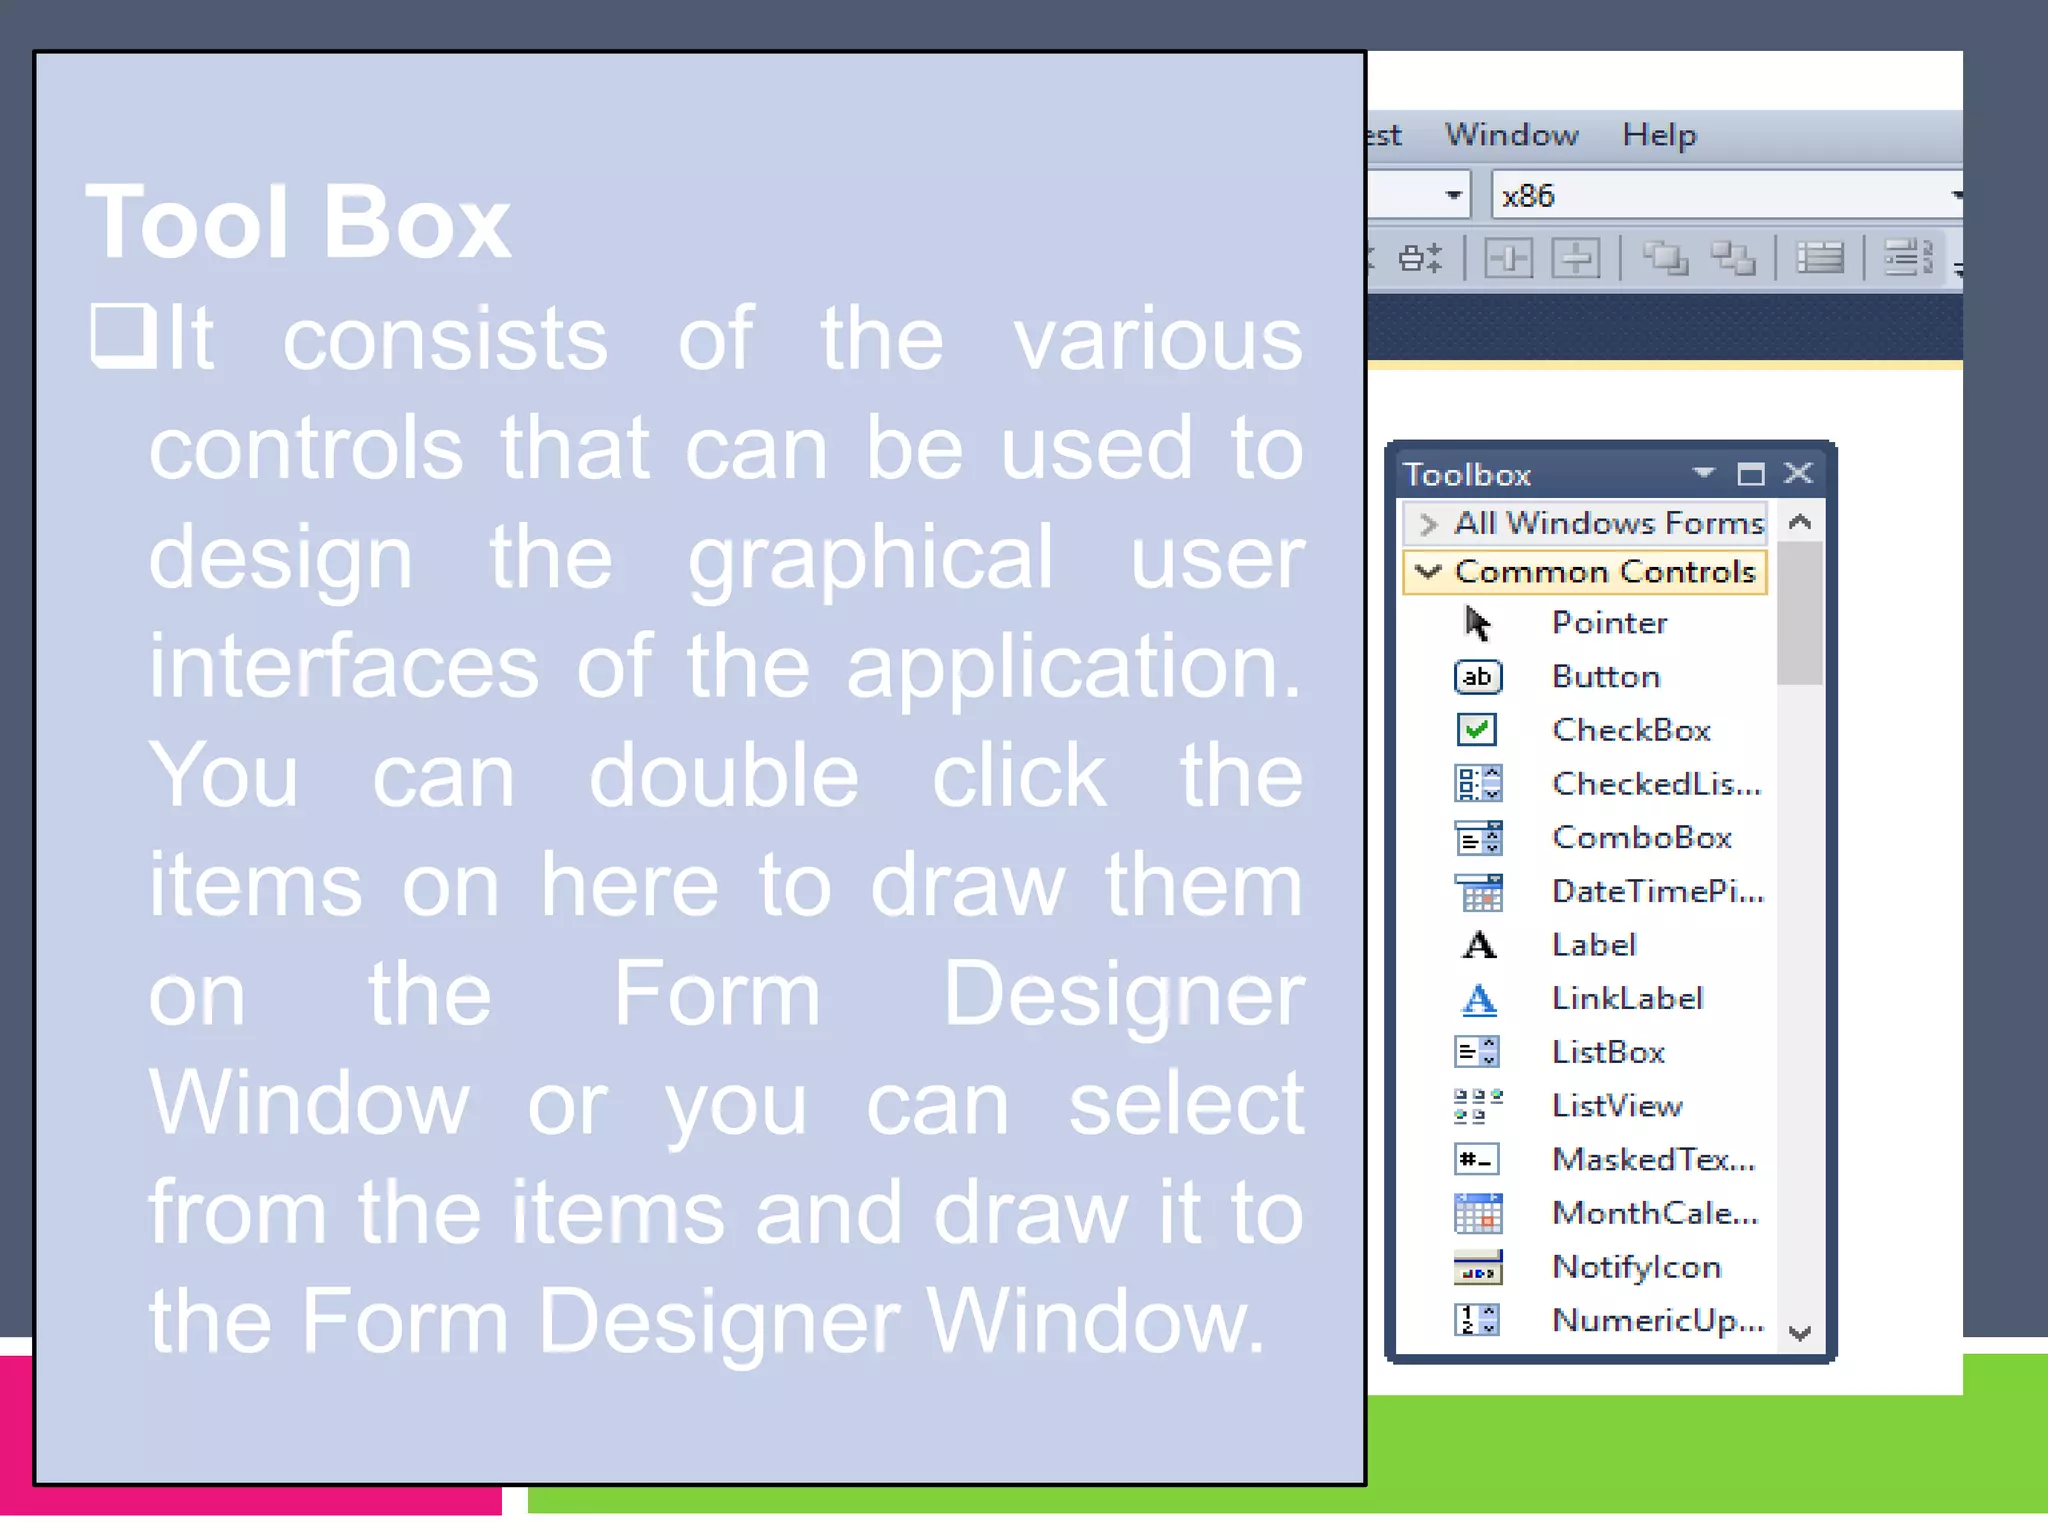Select the ListBox label in Toolbox
This screenshot has width=2048, height=1536.
[x=1608, y=1052]
